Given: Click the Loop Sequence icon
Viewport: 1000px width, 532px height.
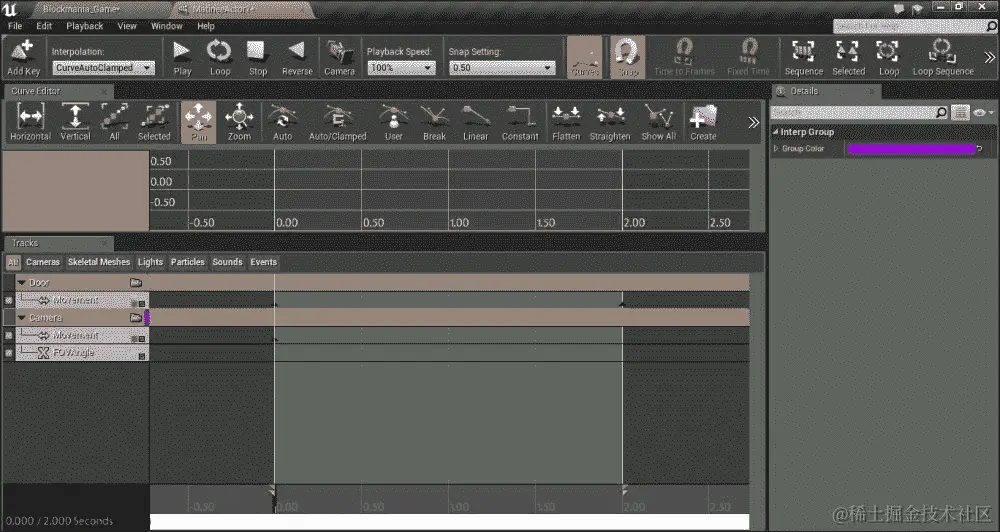Looking at the screenshot, I should [943, 57].
